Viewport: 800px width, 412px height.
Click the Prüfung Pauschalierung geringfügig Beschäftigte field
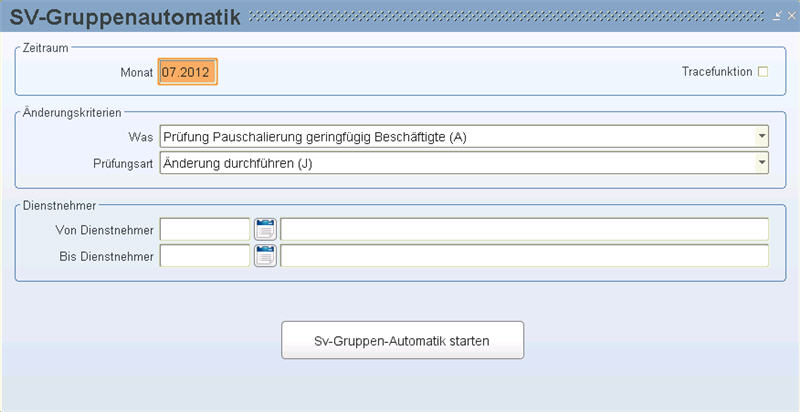464,137
